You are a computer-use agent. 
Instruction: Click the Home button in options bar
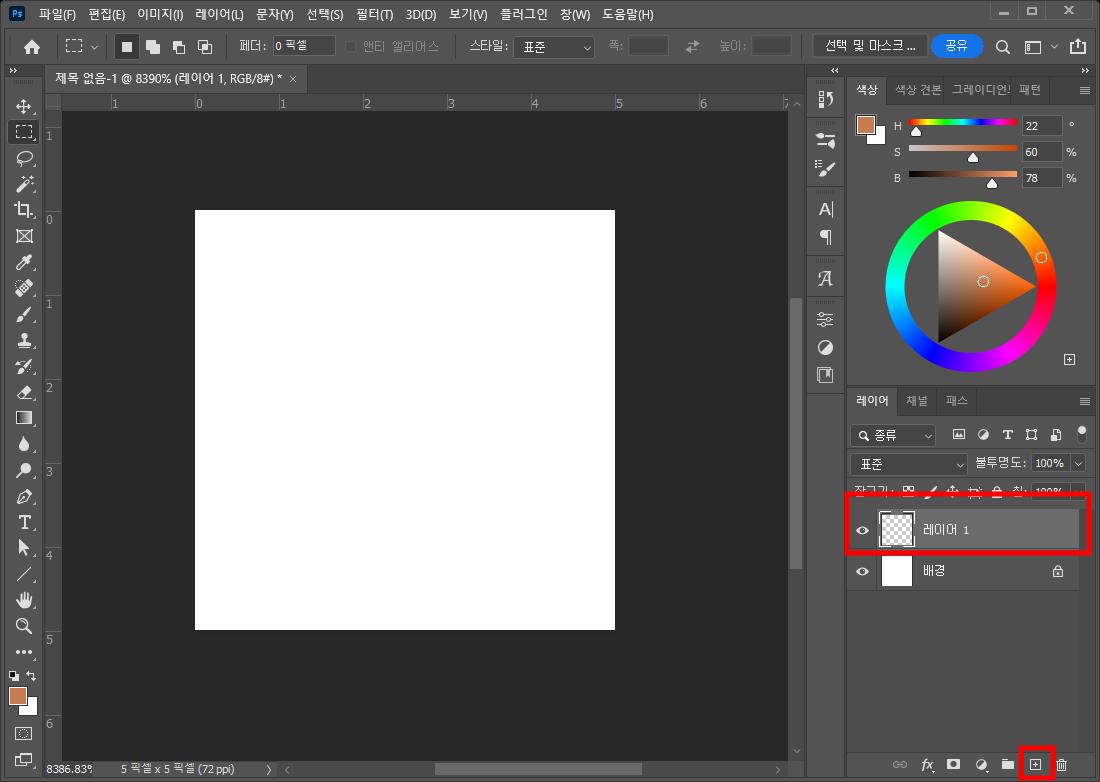(32, 47)
